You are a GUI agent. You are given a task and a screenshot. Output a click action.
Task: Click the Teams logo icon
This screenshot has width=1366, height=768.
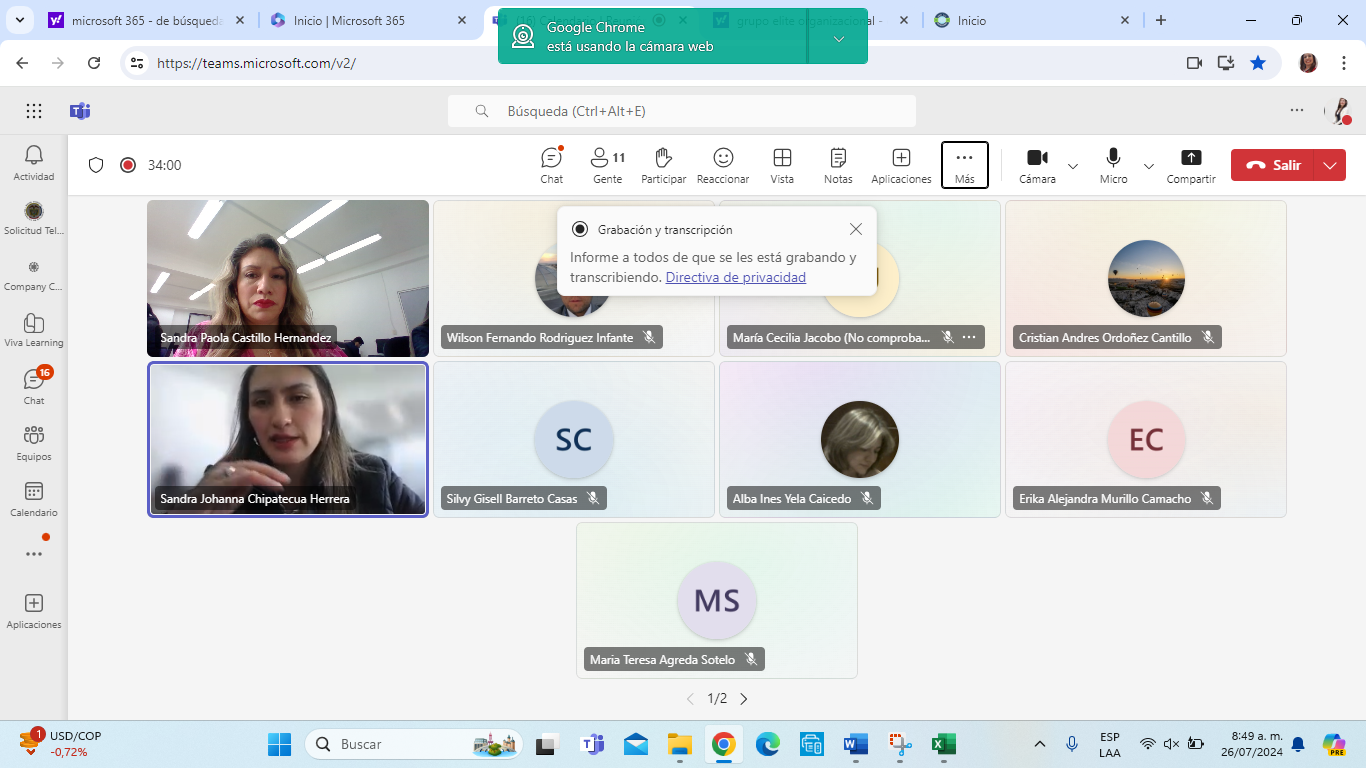(80, 111)
